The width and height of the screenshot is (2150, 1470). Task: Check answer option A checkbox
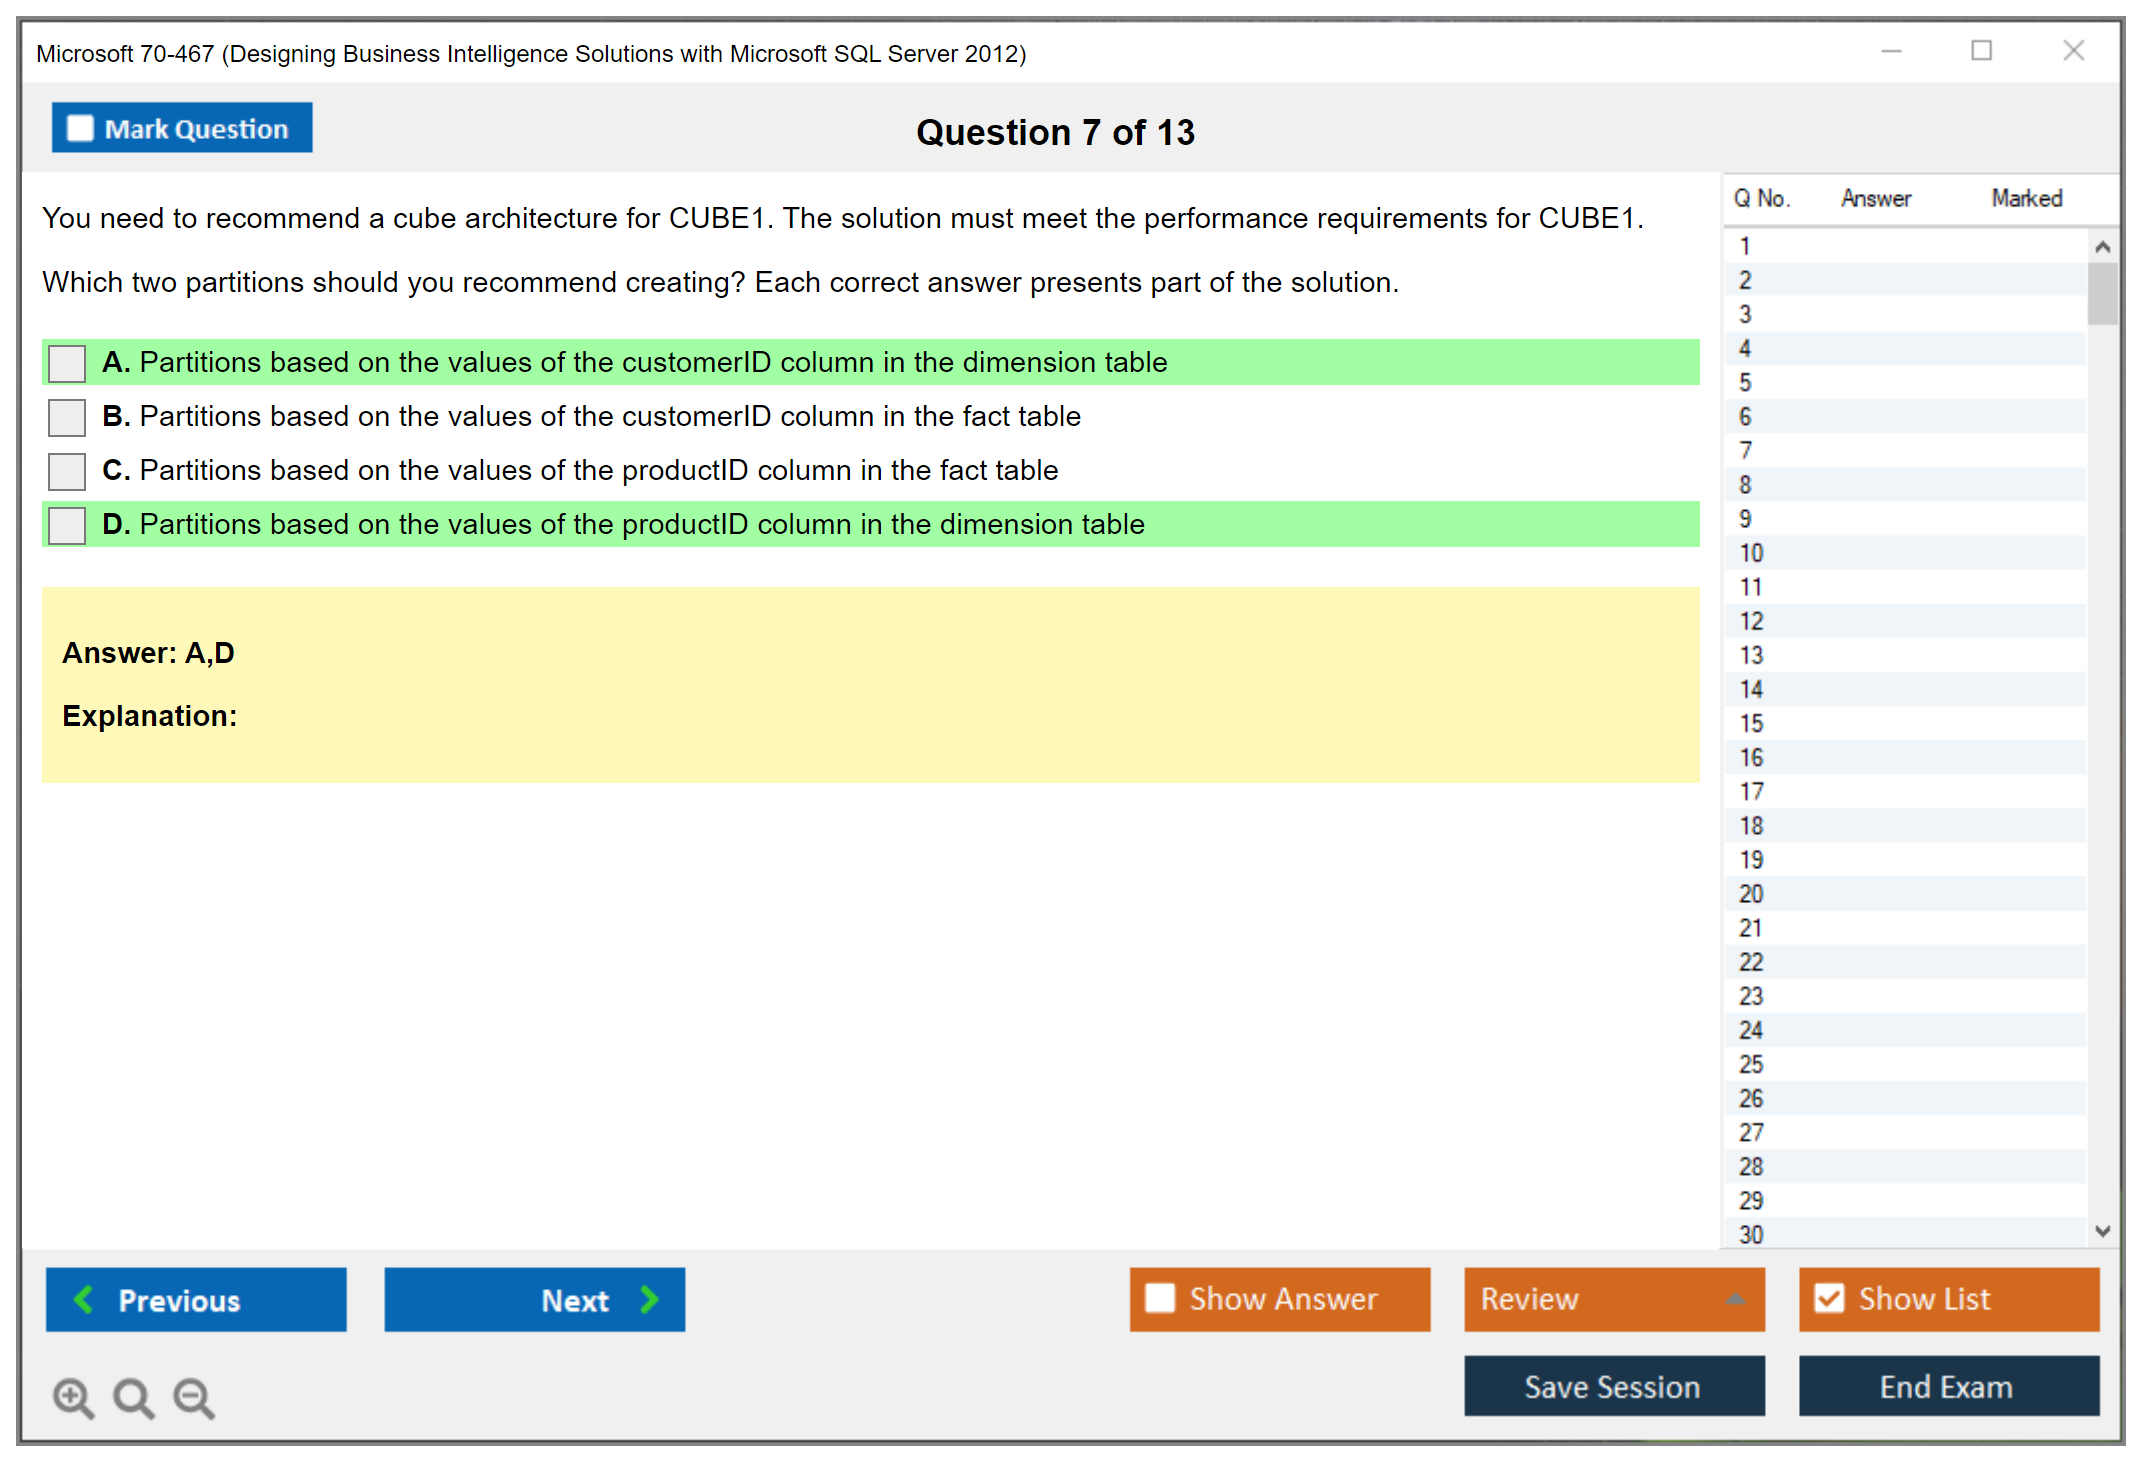[x=65, y=363]
